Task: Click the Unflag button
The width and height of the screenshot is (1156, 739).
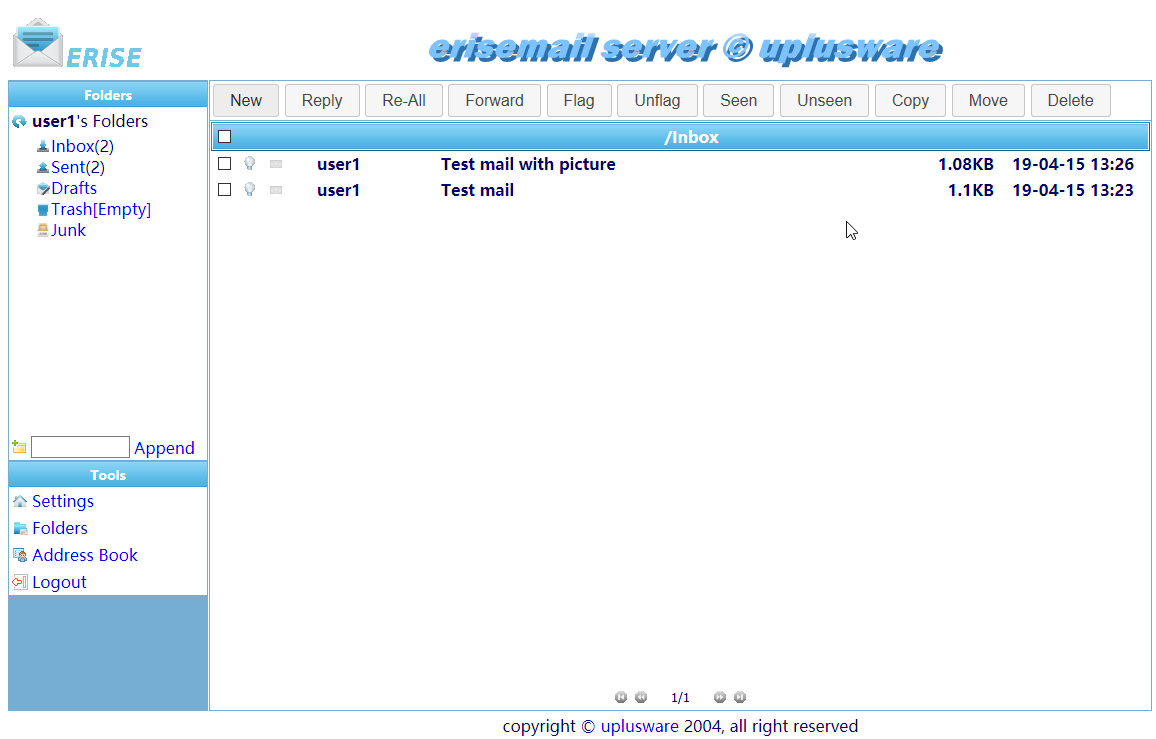Action: [658, 100]
